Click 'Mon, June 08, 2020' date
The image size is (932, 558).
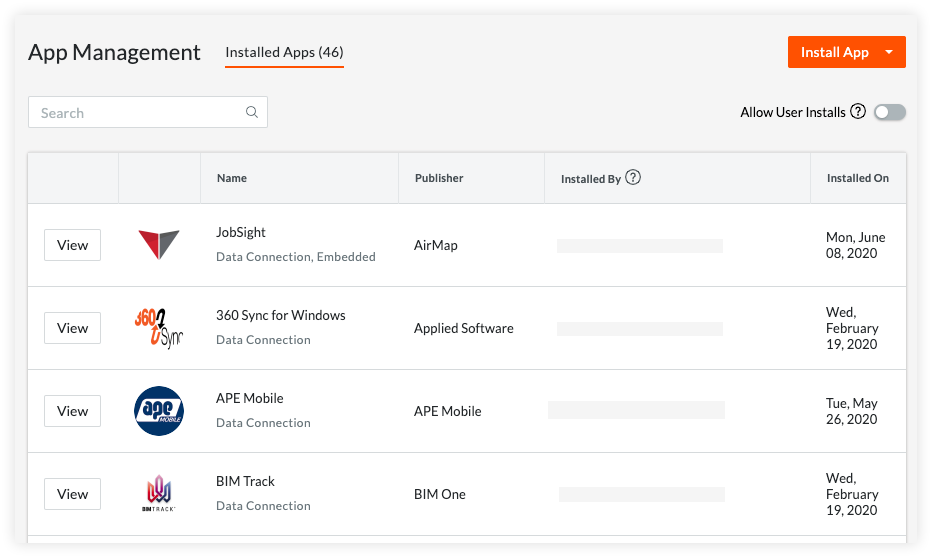coord(855,245)
